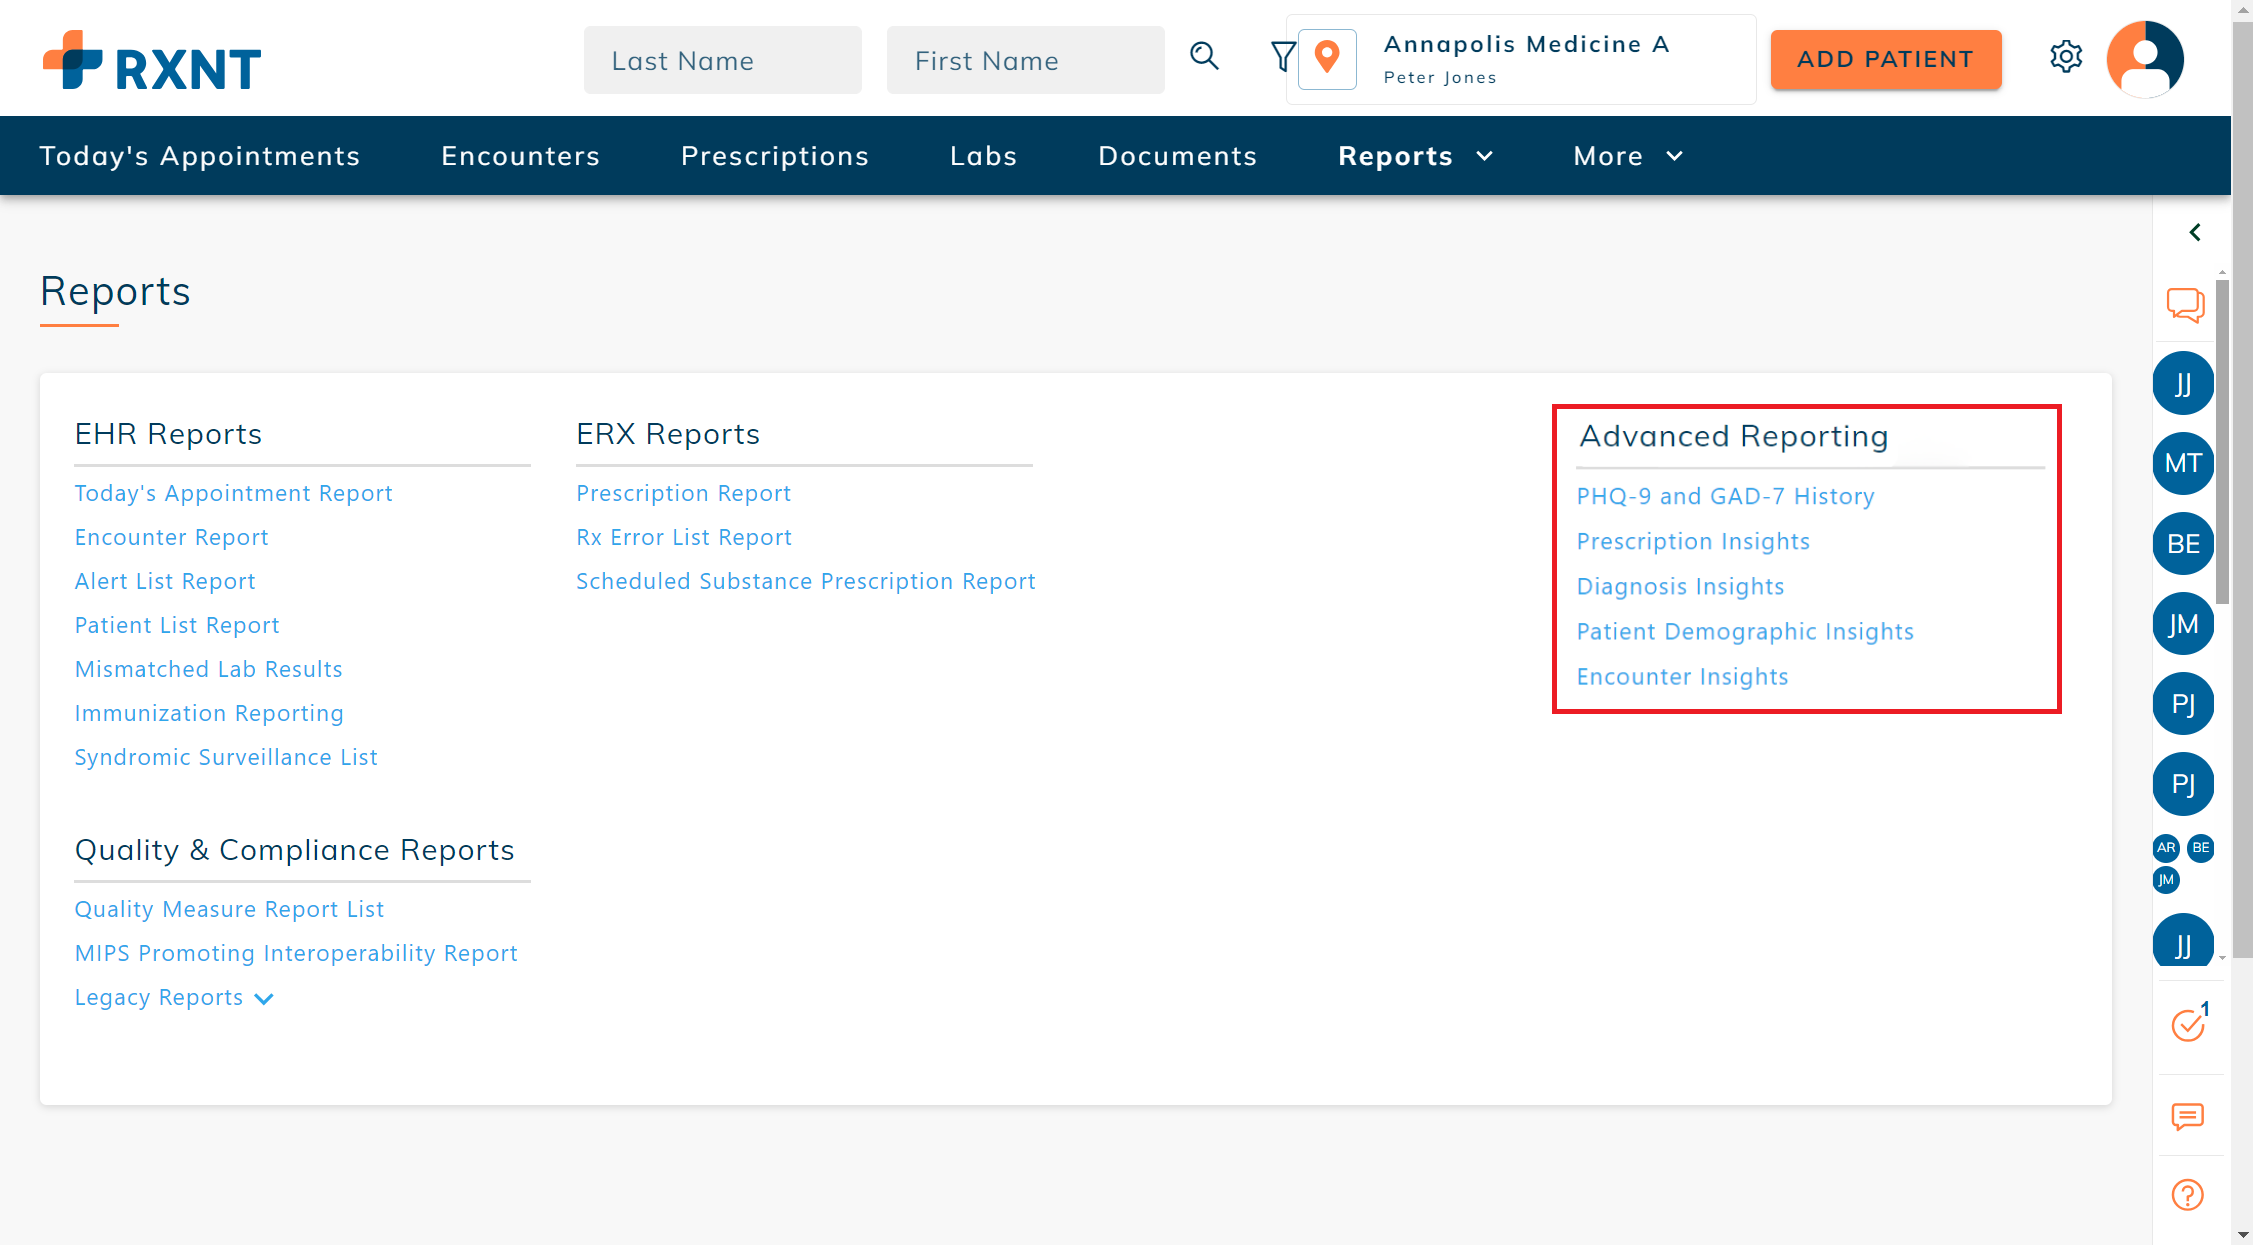This screenshot has height=1245, width=2253.
Task: Open the Reports dropdown menu
Action: tap(1414, 156)
